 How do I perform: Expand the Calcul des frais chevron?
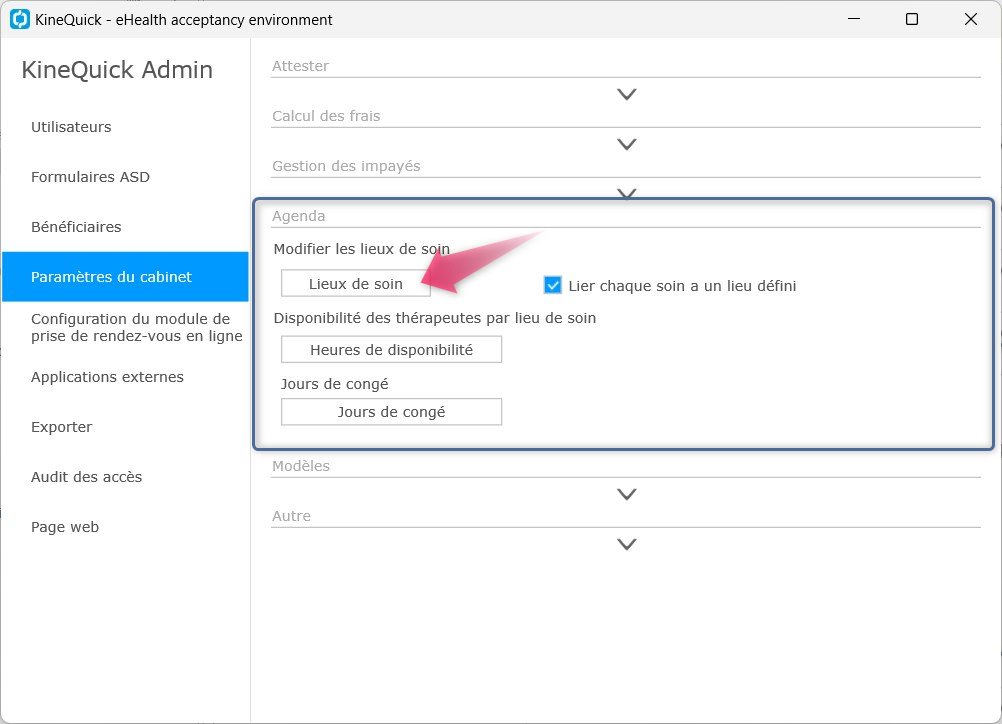click(x=627, y=144)
